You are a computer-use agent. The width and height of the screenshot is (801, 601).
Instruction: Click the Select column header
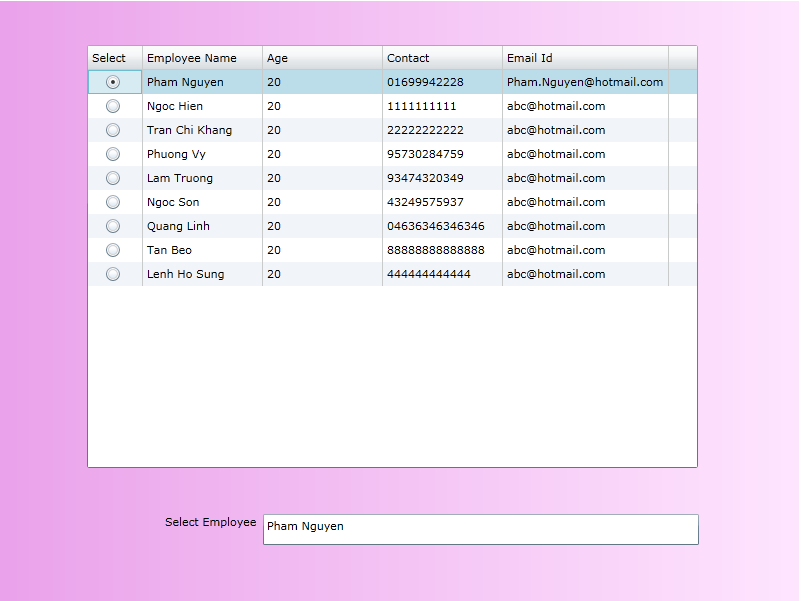tap(115, 58)
